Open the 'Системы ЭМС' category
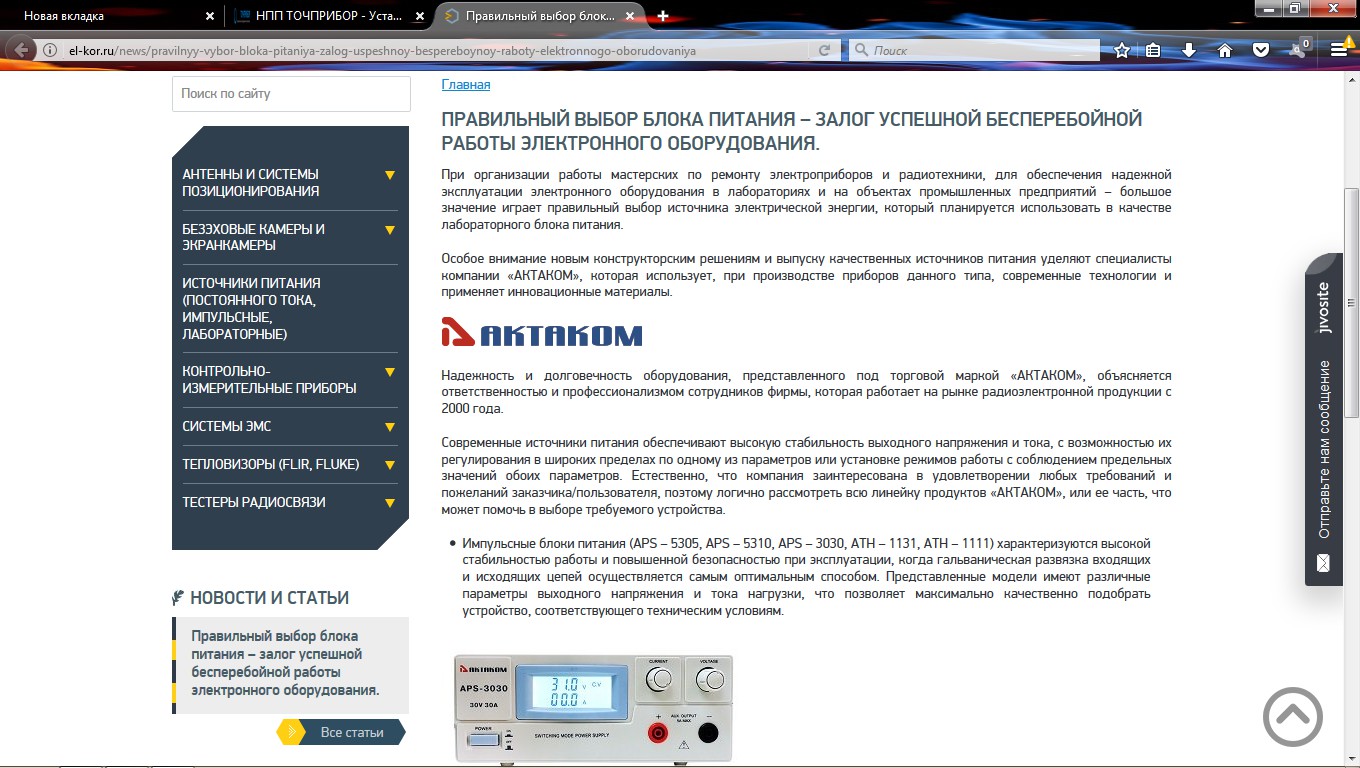 point(227,426)
